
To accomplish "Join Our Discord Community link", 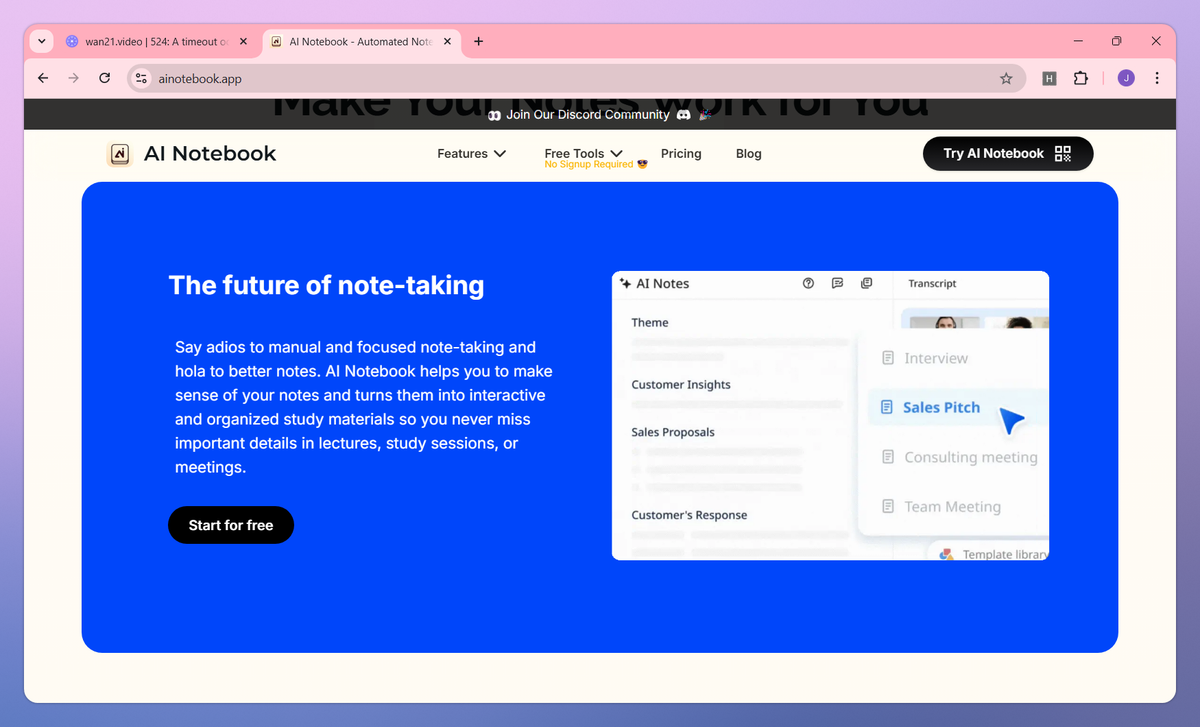I will click(588, 114).
